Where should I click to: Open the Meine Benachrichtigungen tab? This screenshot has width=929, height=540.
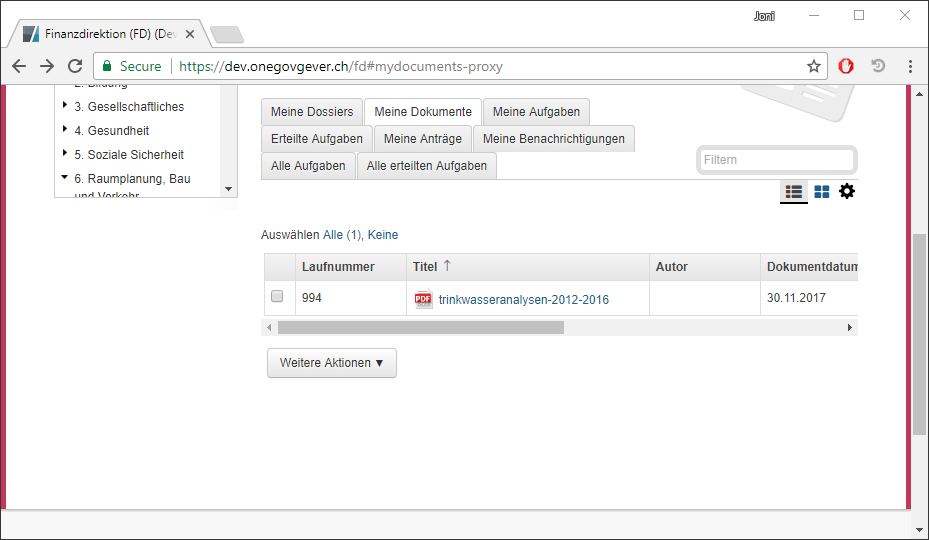pyautogui.click(x=553, y=139)
